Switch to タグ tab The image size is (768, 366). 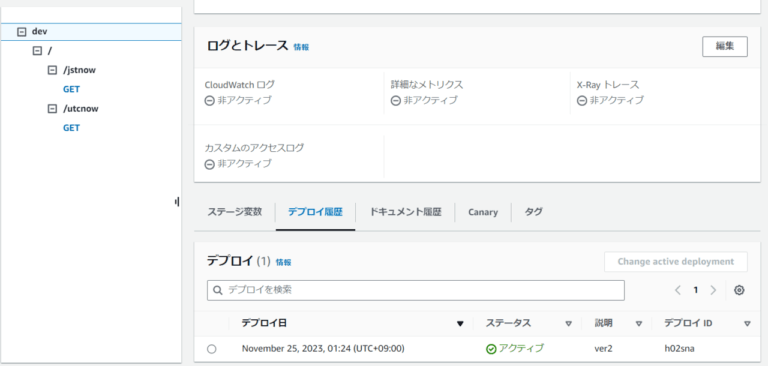533,212
